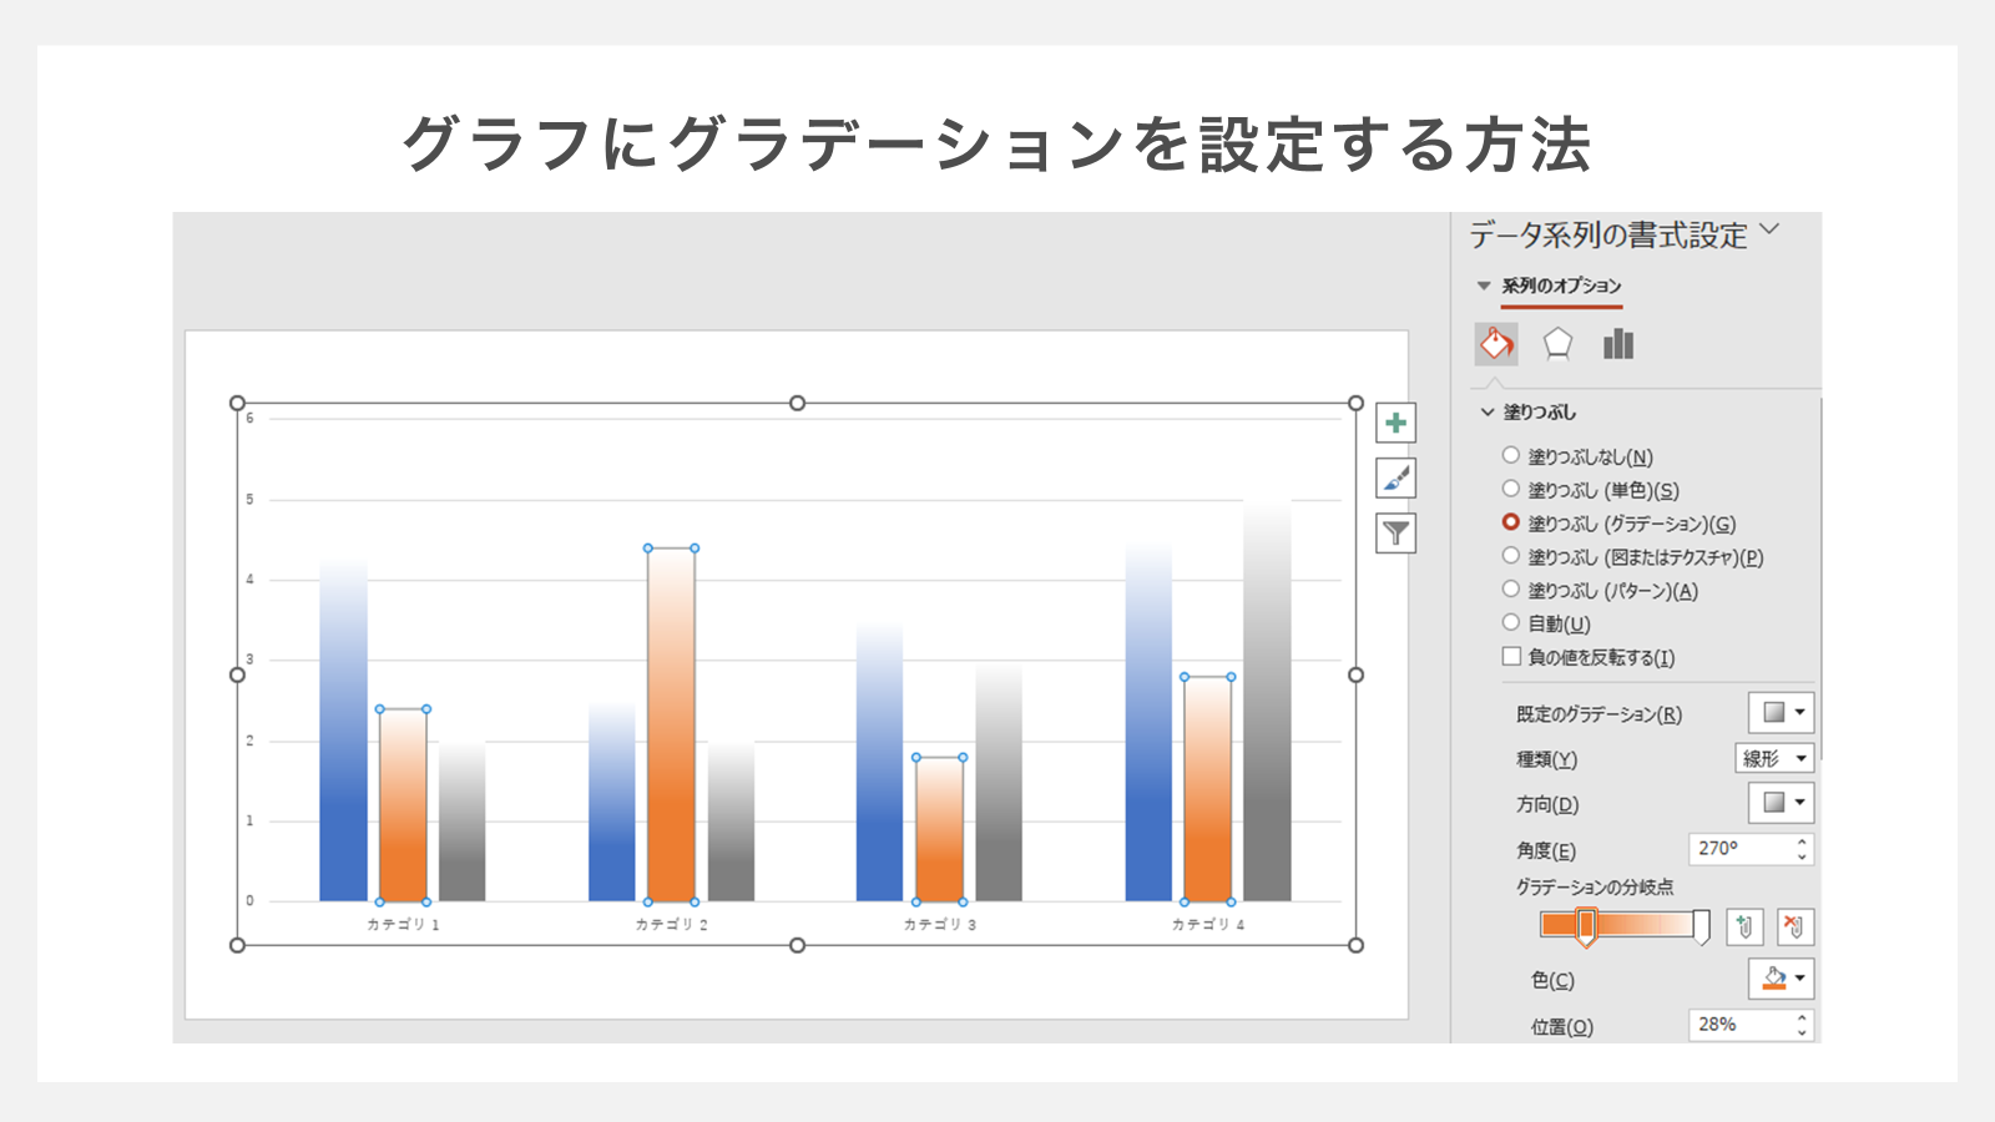This screenshot has height=1122, width=1995.
Task: Select the orange gradient stop on slider
Action: click(1586, 926)
